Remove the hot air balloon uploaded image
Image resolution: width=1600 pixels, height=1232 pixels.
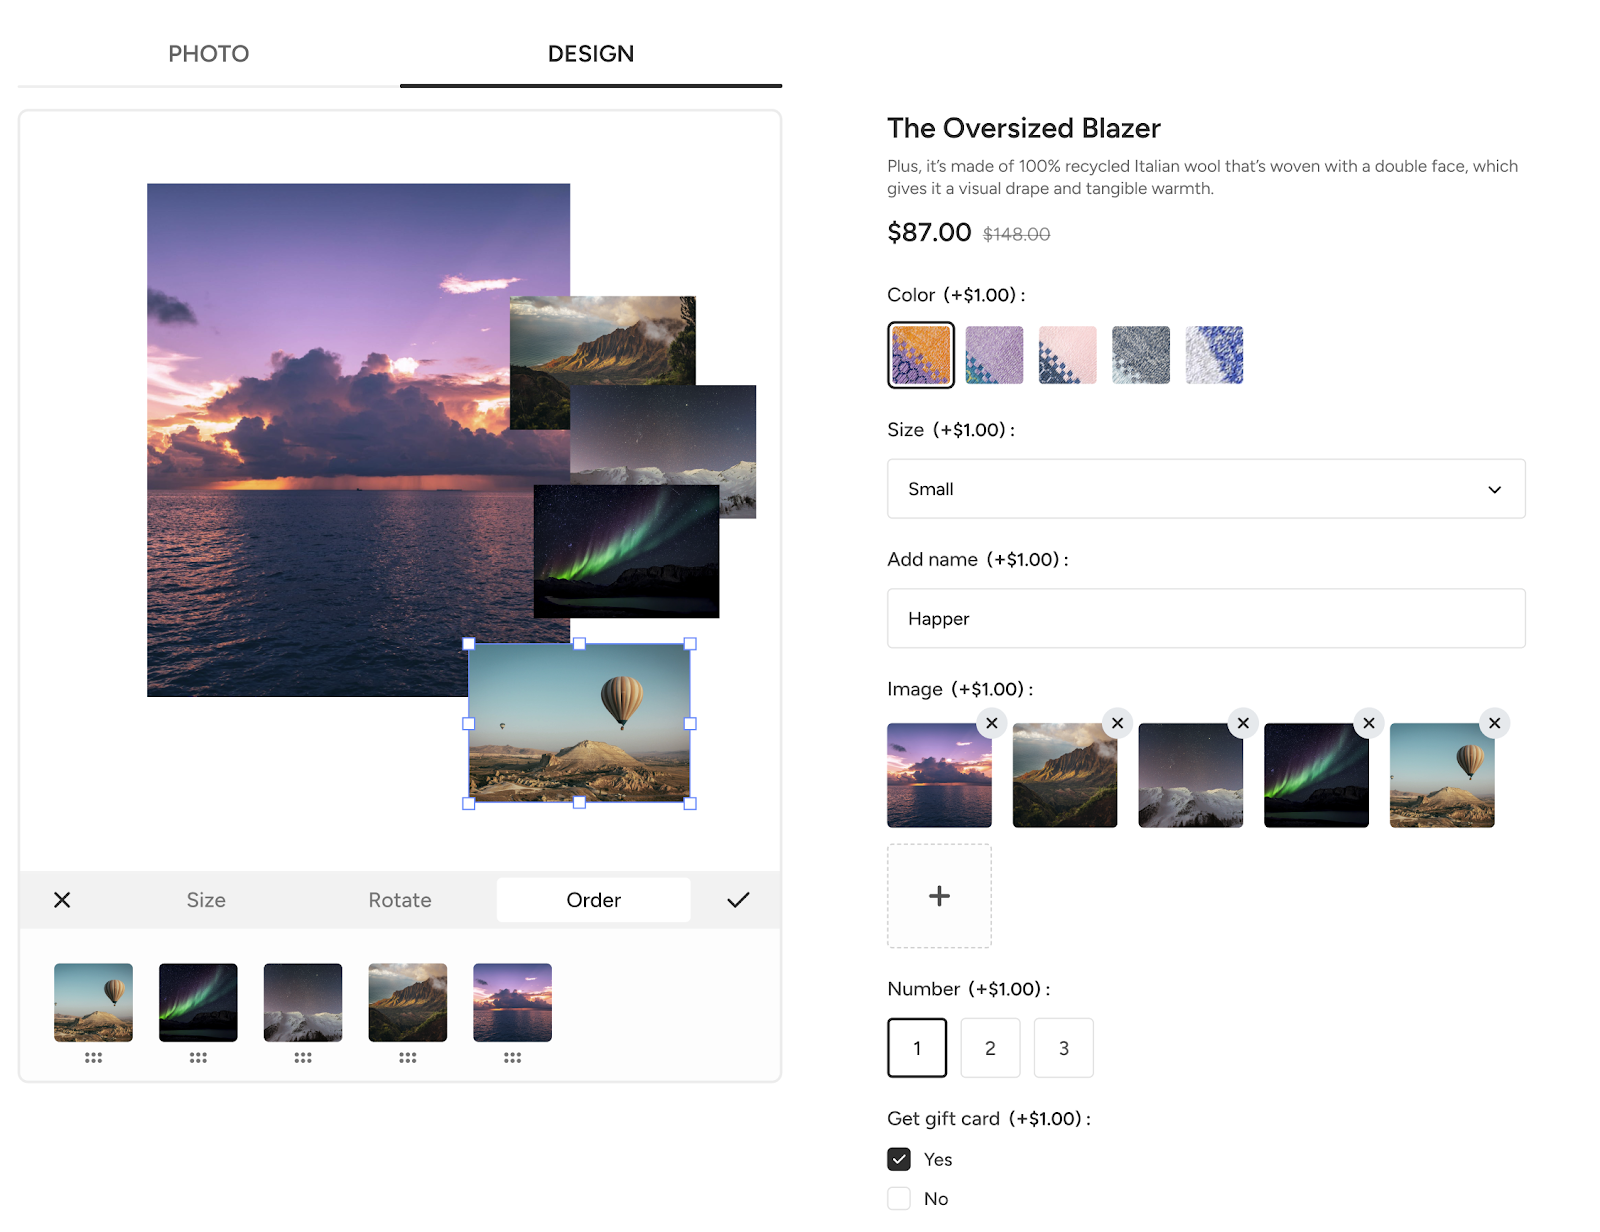click(1495, 723)
